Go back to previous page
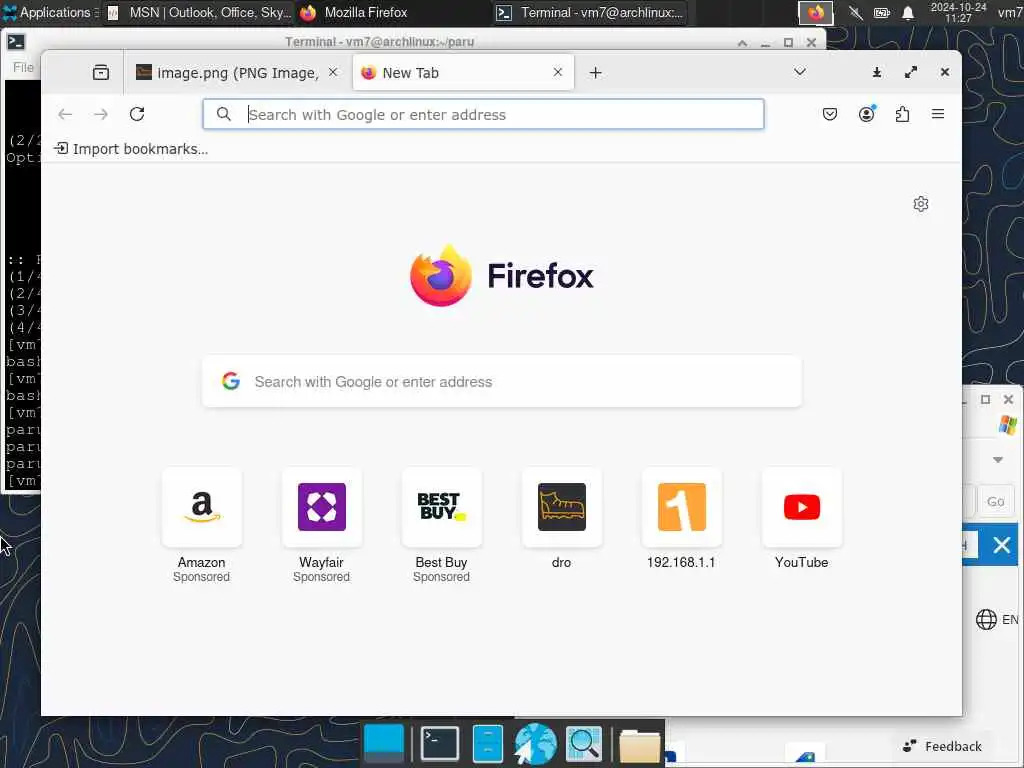 click(x=65, y=114)
